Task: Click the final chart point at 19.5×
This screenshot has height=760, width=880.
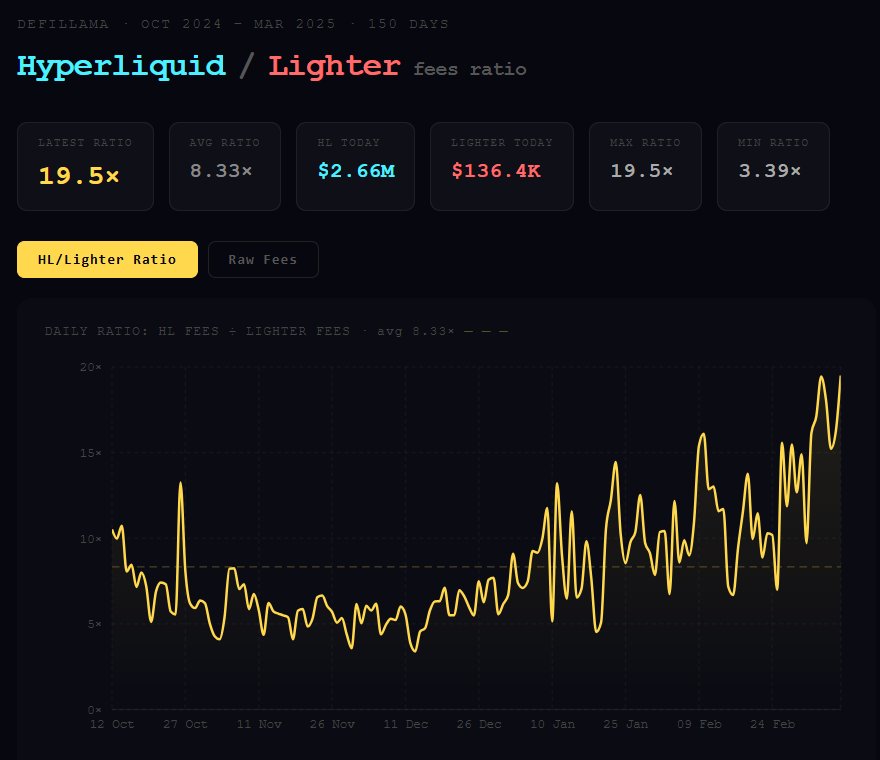Action: click(x=840, y=376)
